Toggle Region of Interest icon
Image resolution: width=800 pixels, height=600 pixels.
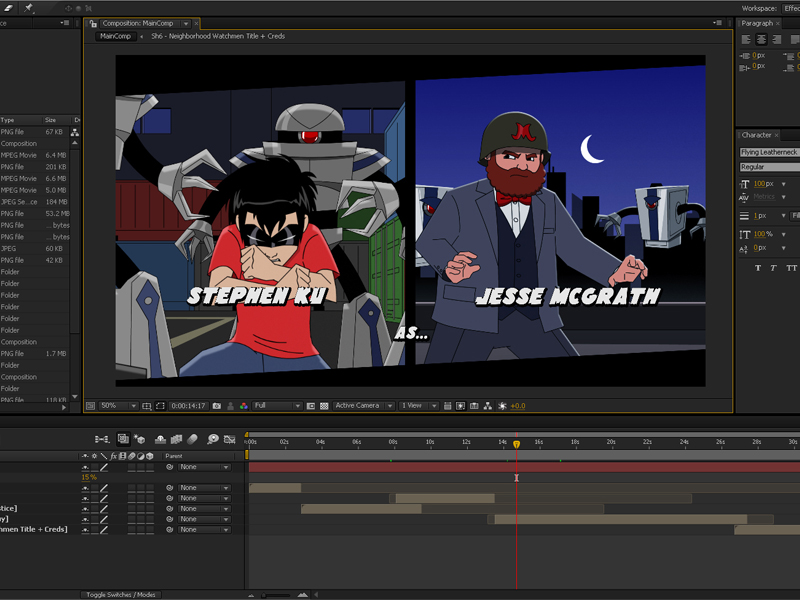coord(311,406)
